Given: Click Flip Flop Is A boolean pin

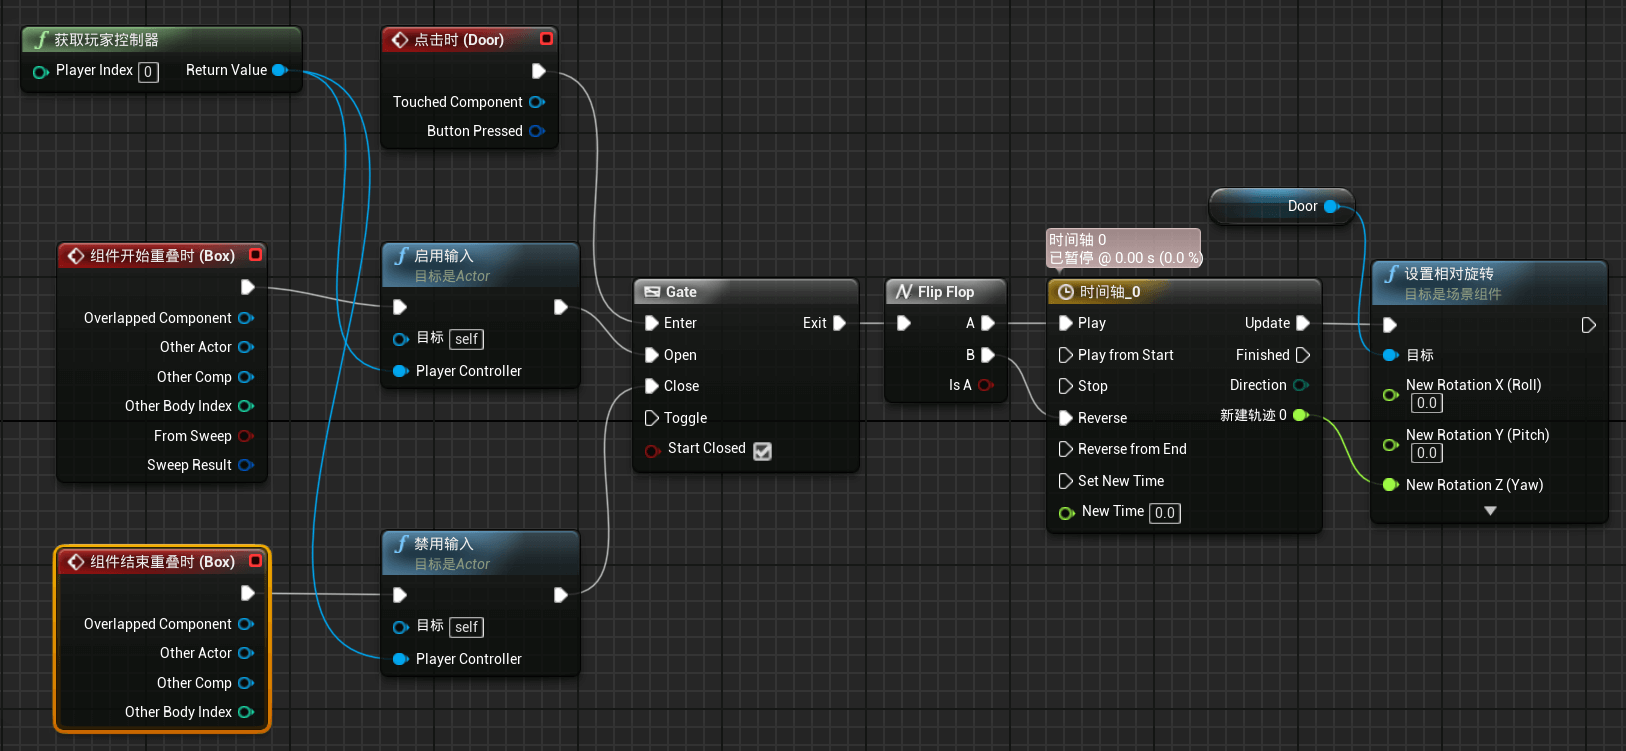Looking at the screenshot, I should (986, 385).
